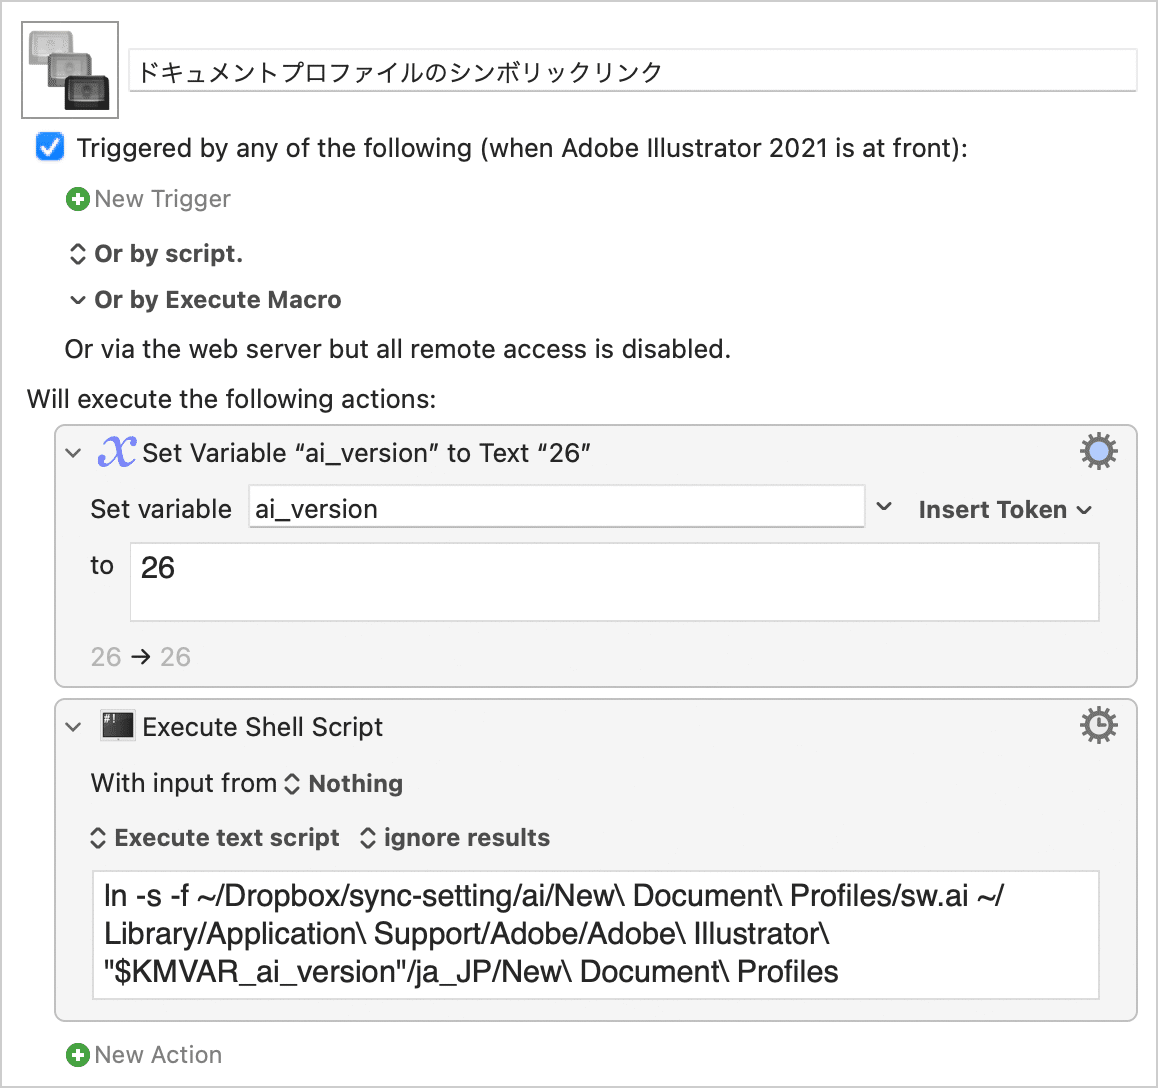Open the variable name dropdown chevron
Viewport: 1158px width, 1088px height.
[x=884, y=507]
